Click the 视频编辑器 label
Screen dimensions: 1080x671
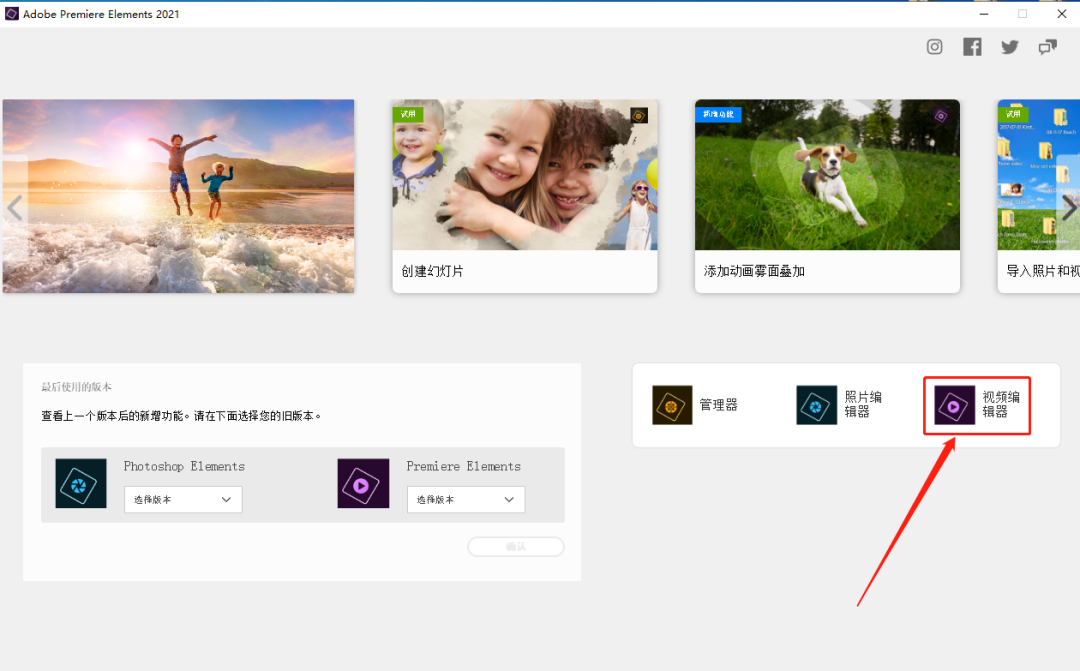tap(1001, 404)
